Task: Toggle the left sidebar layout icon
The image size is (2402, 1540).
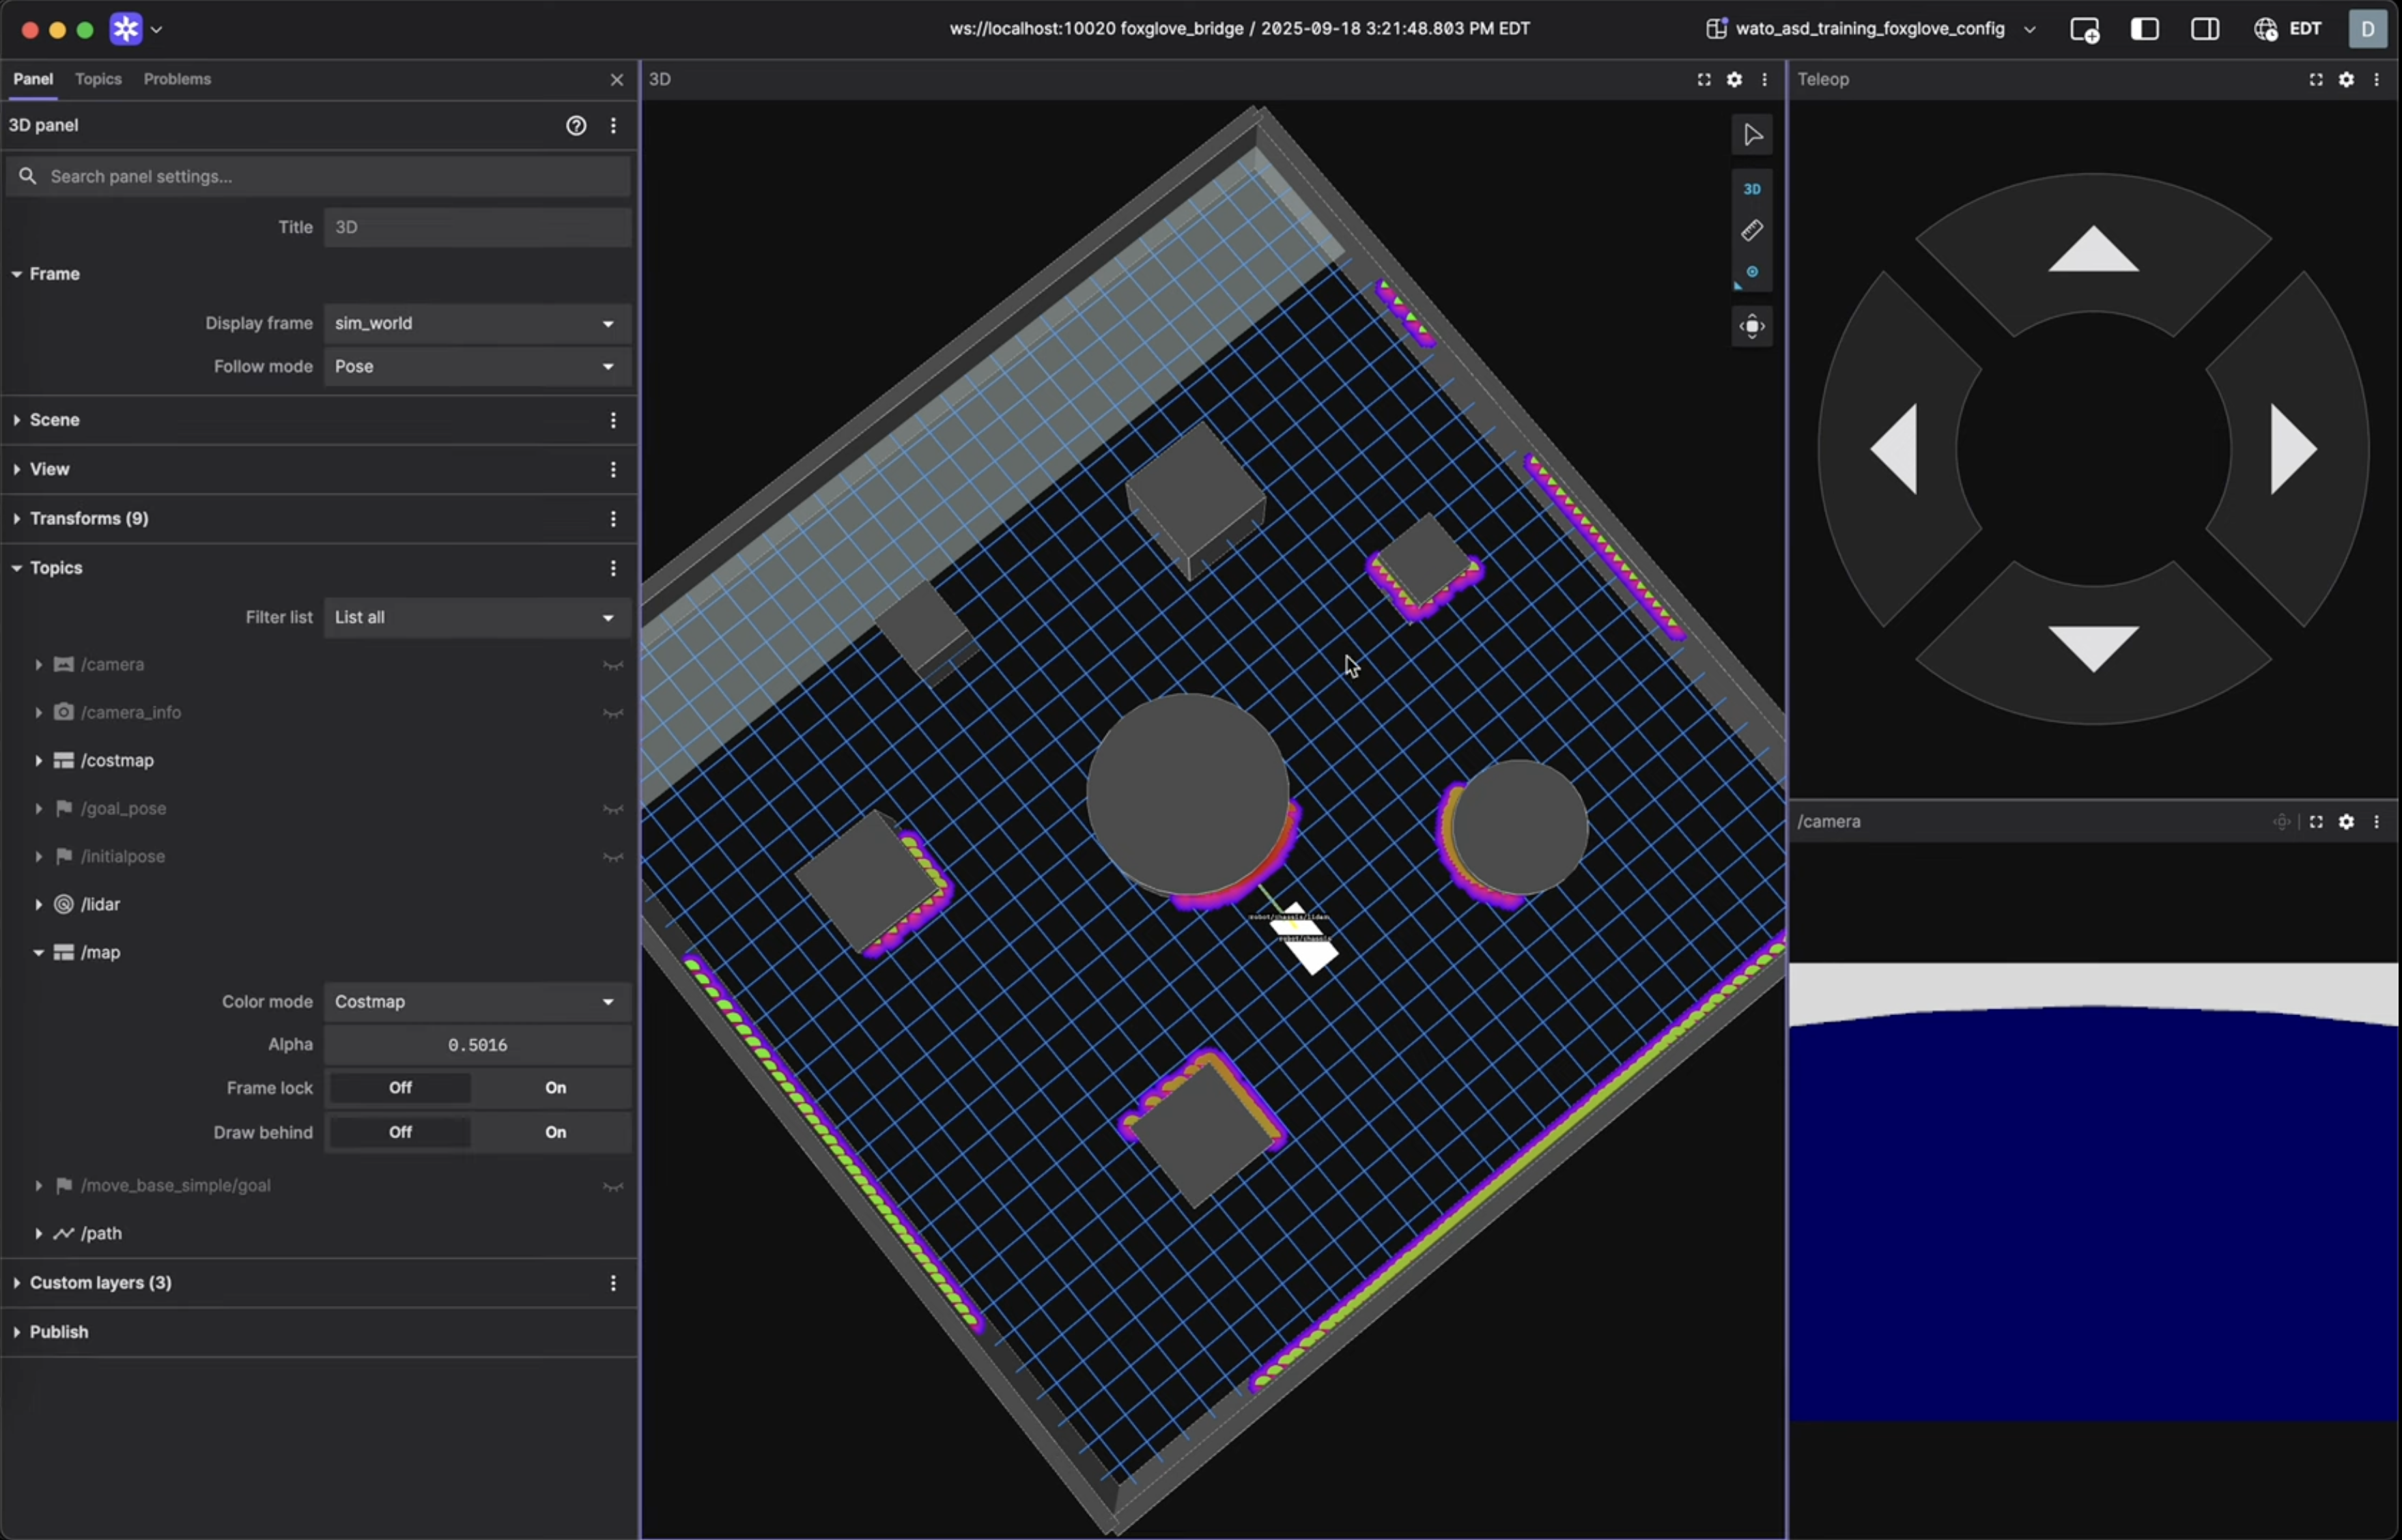Action: click(x=2144, y=29)
